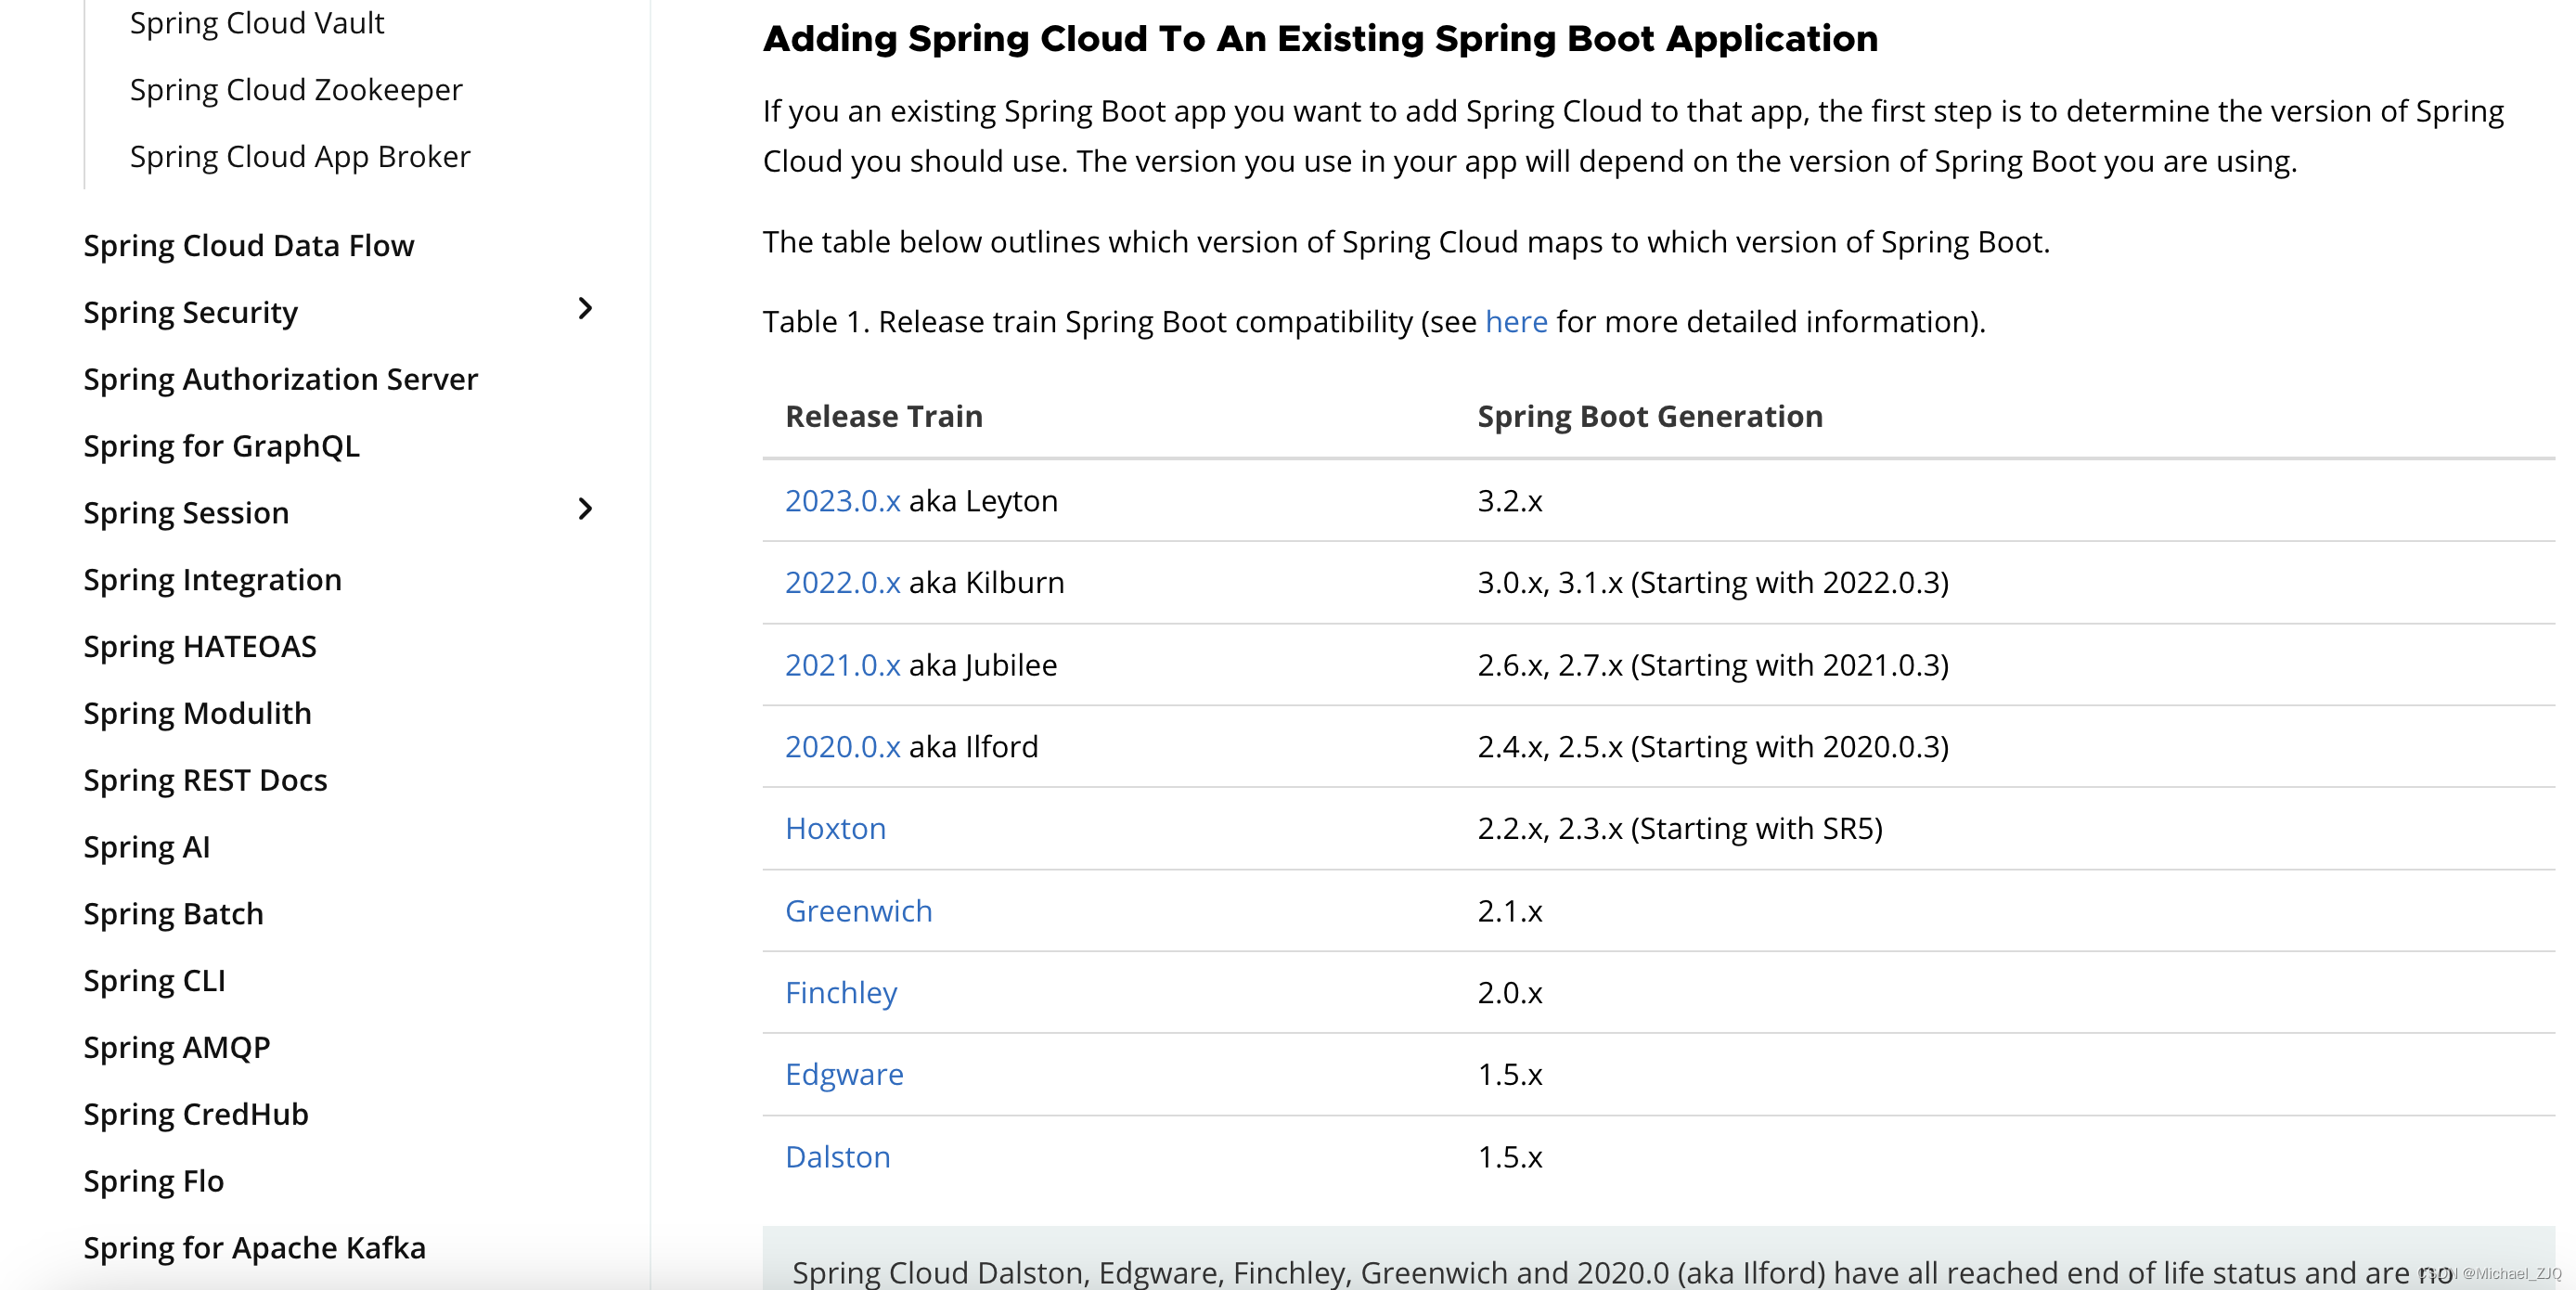Open Spring HATEOAS project page
The height and width of the screenshot is (1290, 2576).
tap(200, 647)
